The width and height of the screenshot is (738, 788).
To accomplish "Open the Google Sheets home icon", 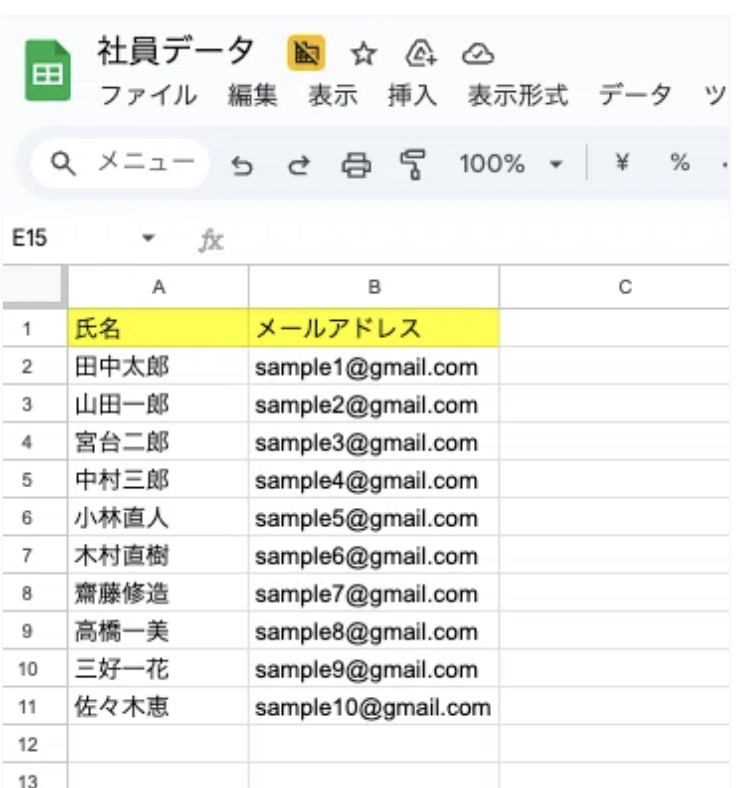I will [48, 70].
